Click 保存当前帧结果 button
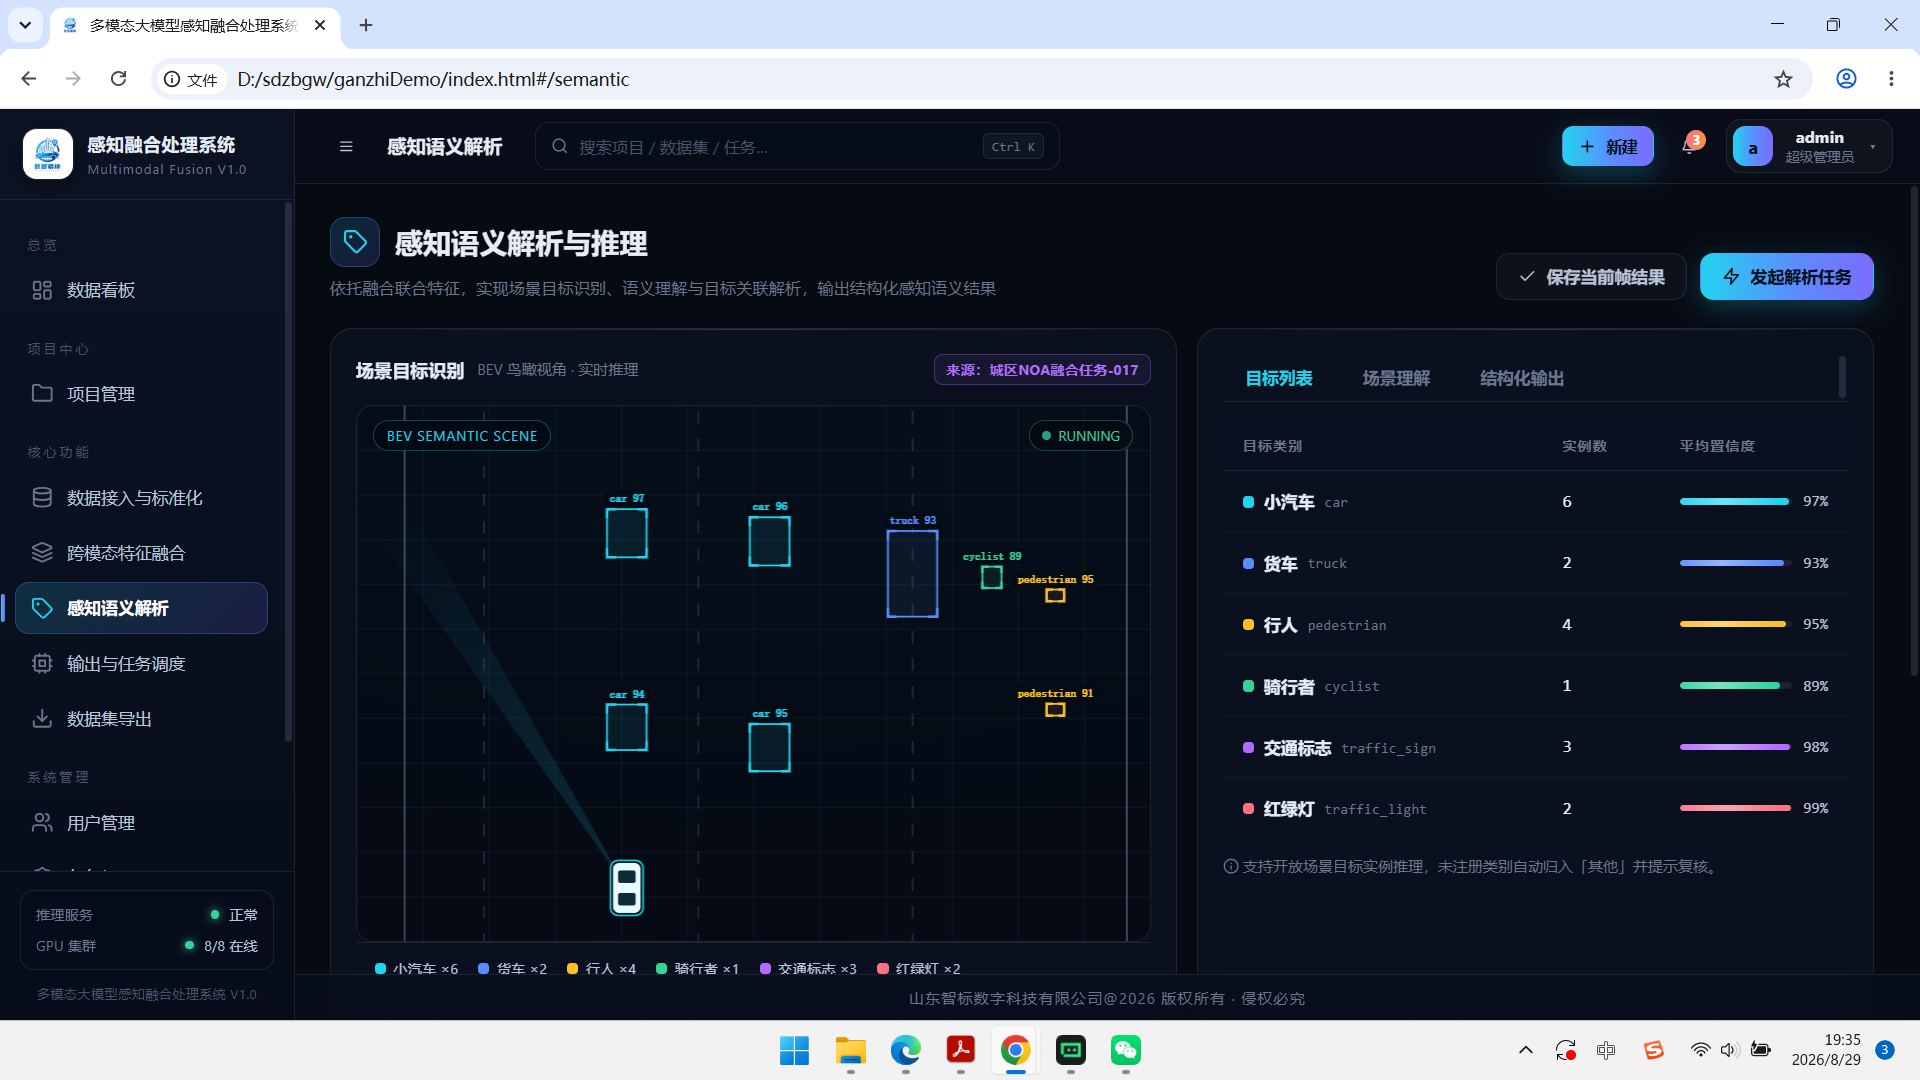1920x1080 pixels. 1591,277
